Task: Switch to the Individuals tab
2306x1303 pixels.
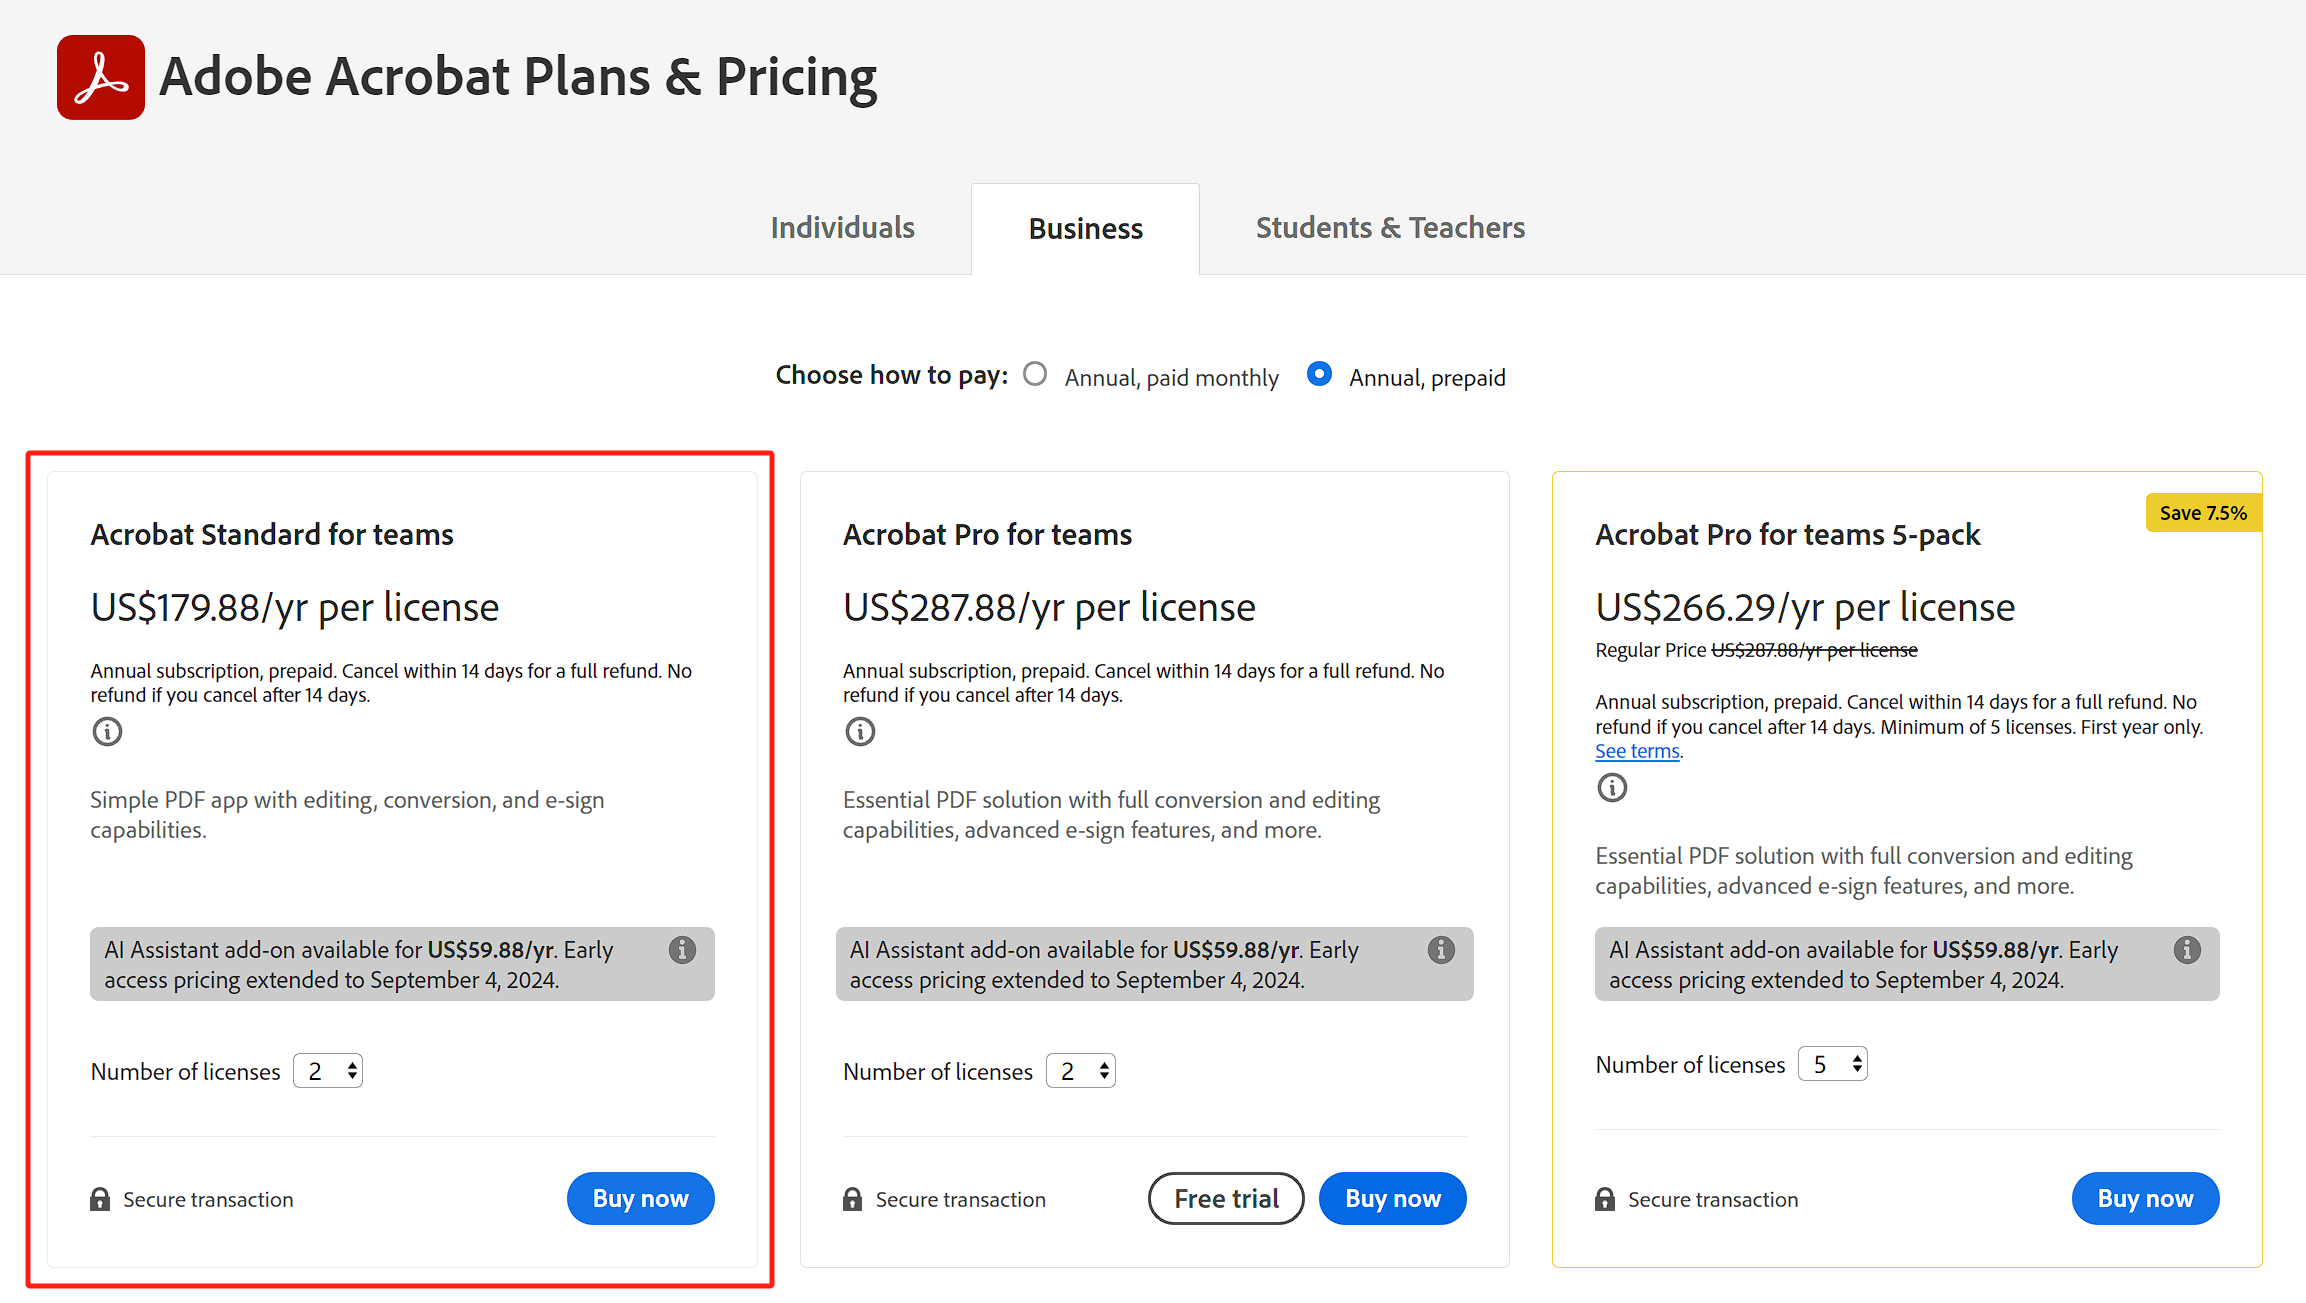Action: 842,228
